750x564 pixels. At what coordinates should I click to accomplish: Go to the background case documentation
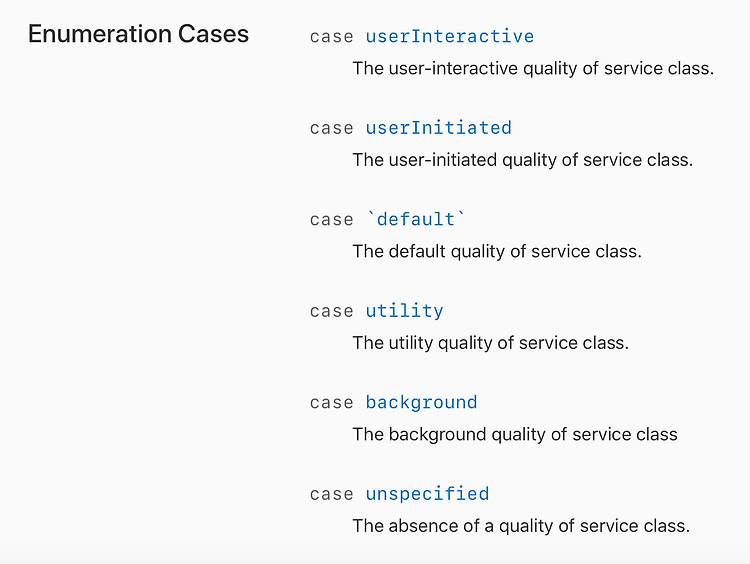tap(421, 402)
